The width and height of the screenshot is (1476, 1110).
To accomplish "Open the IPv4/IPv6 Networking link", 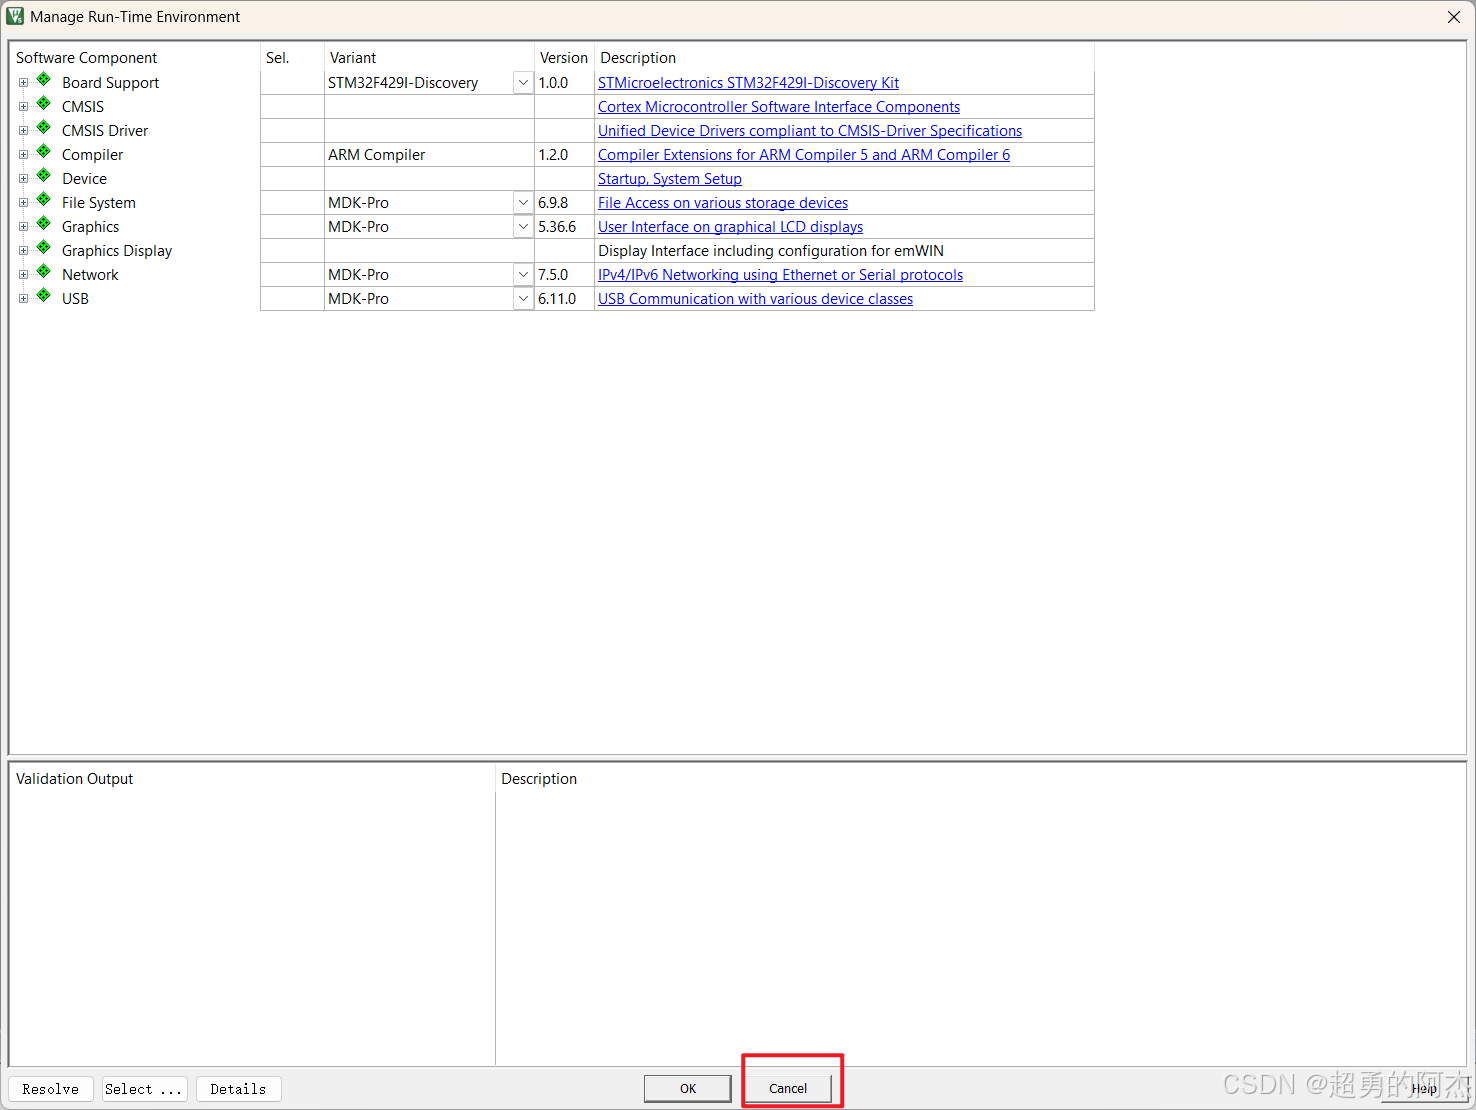I will (x=780, y=275).
